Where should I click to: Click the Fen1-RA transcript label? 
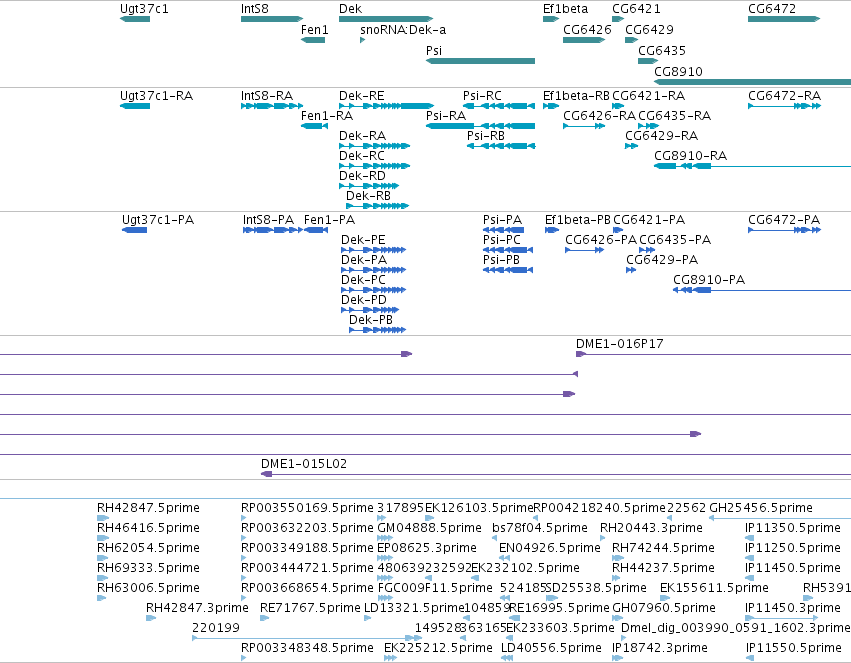click(x=327, y=116)
